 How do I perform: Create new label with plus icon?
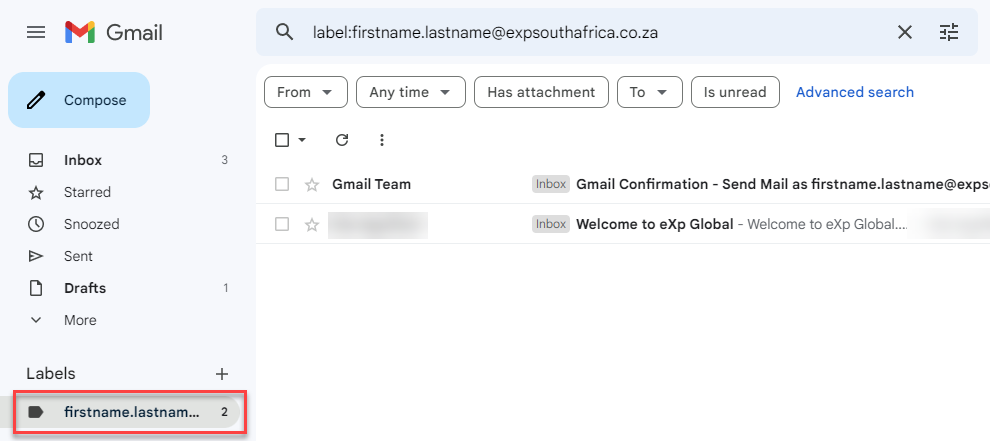tap(222, 374)
